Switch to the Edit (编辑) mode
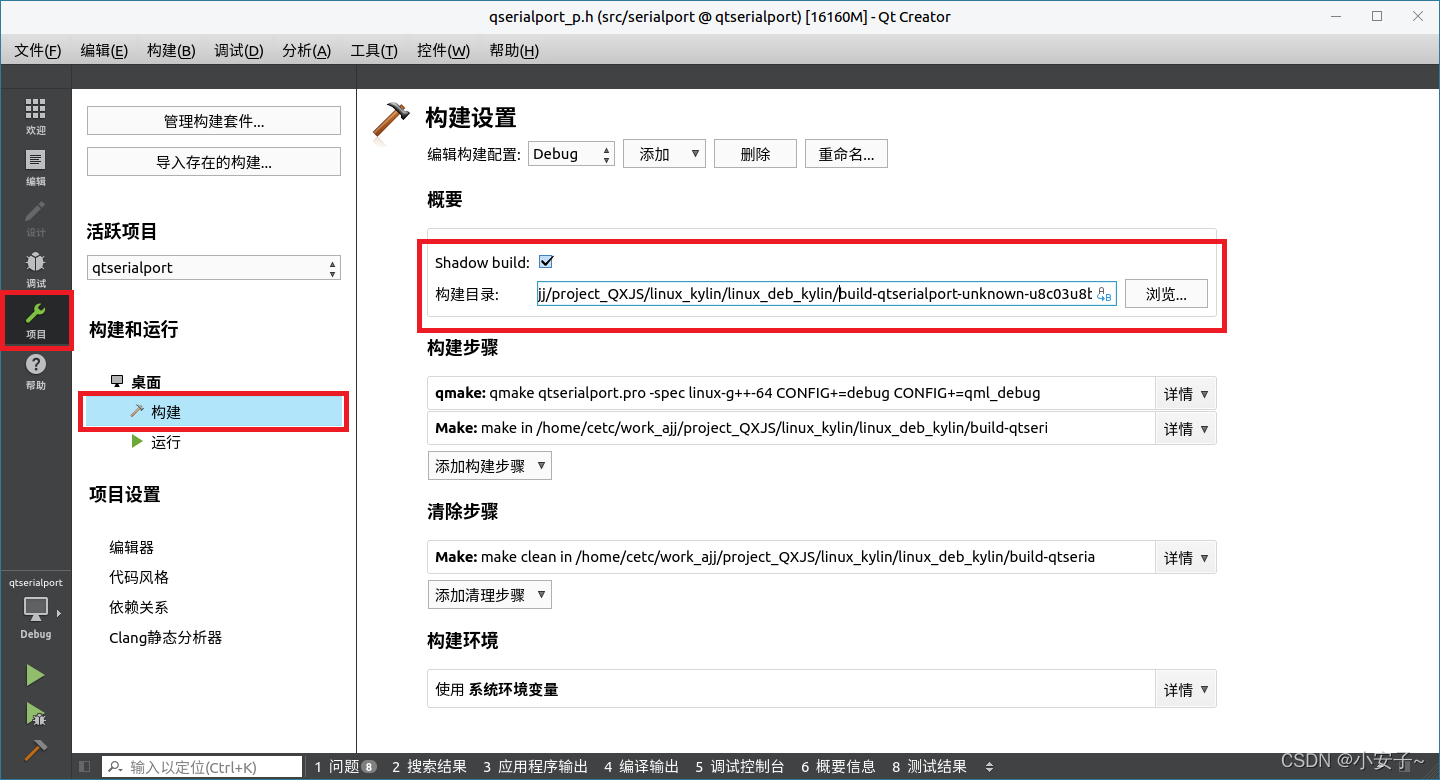Image resolution: width=1440 pixels, height=780 pixels. pos(36,168)
